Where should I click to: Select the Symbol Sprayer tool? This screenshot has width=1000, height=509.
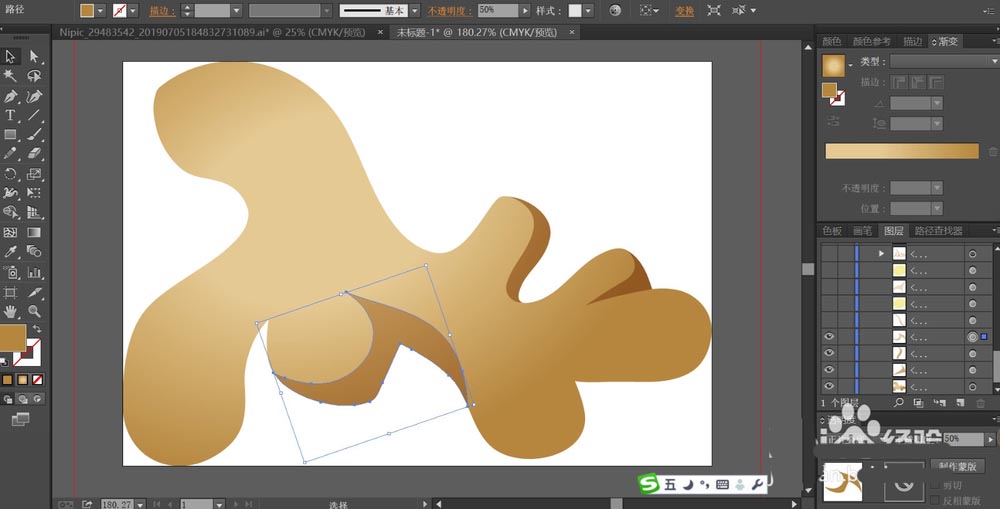10,273
